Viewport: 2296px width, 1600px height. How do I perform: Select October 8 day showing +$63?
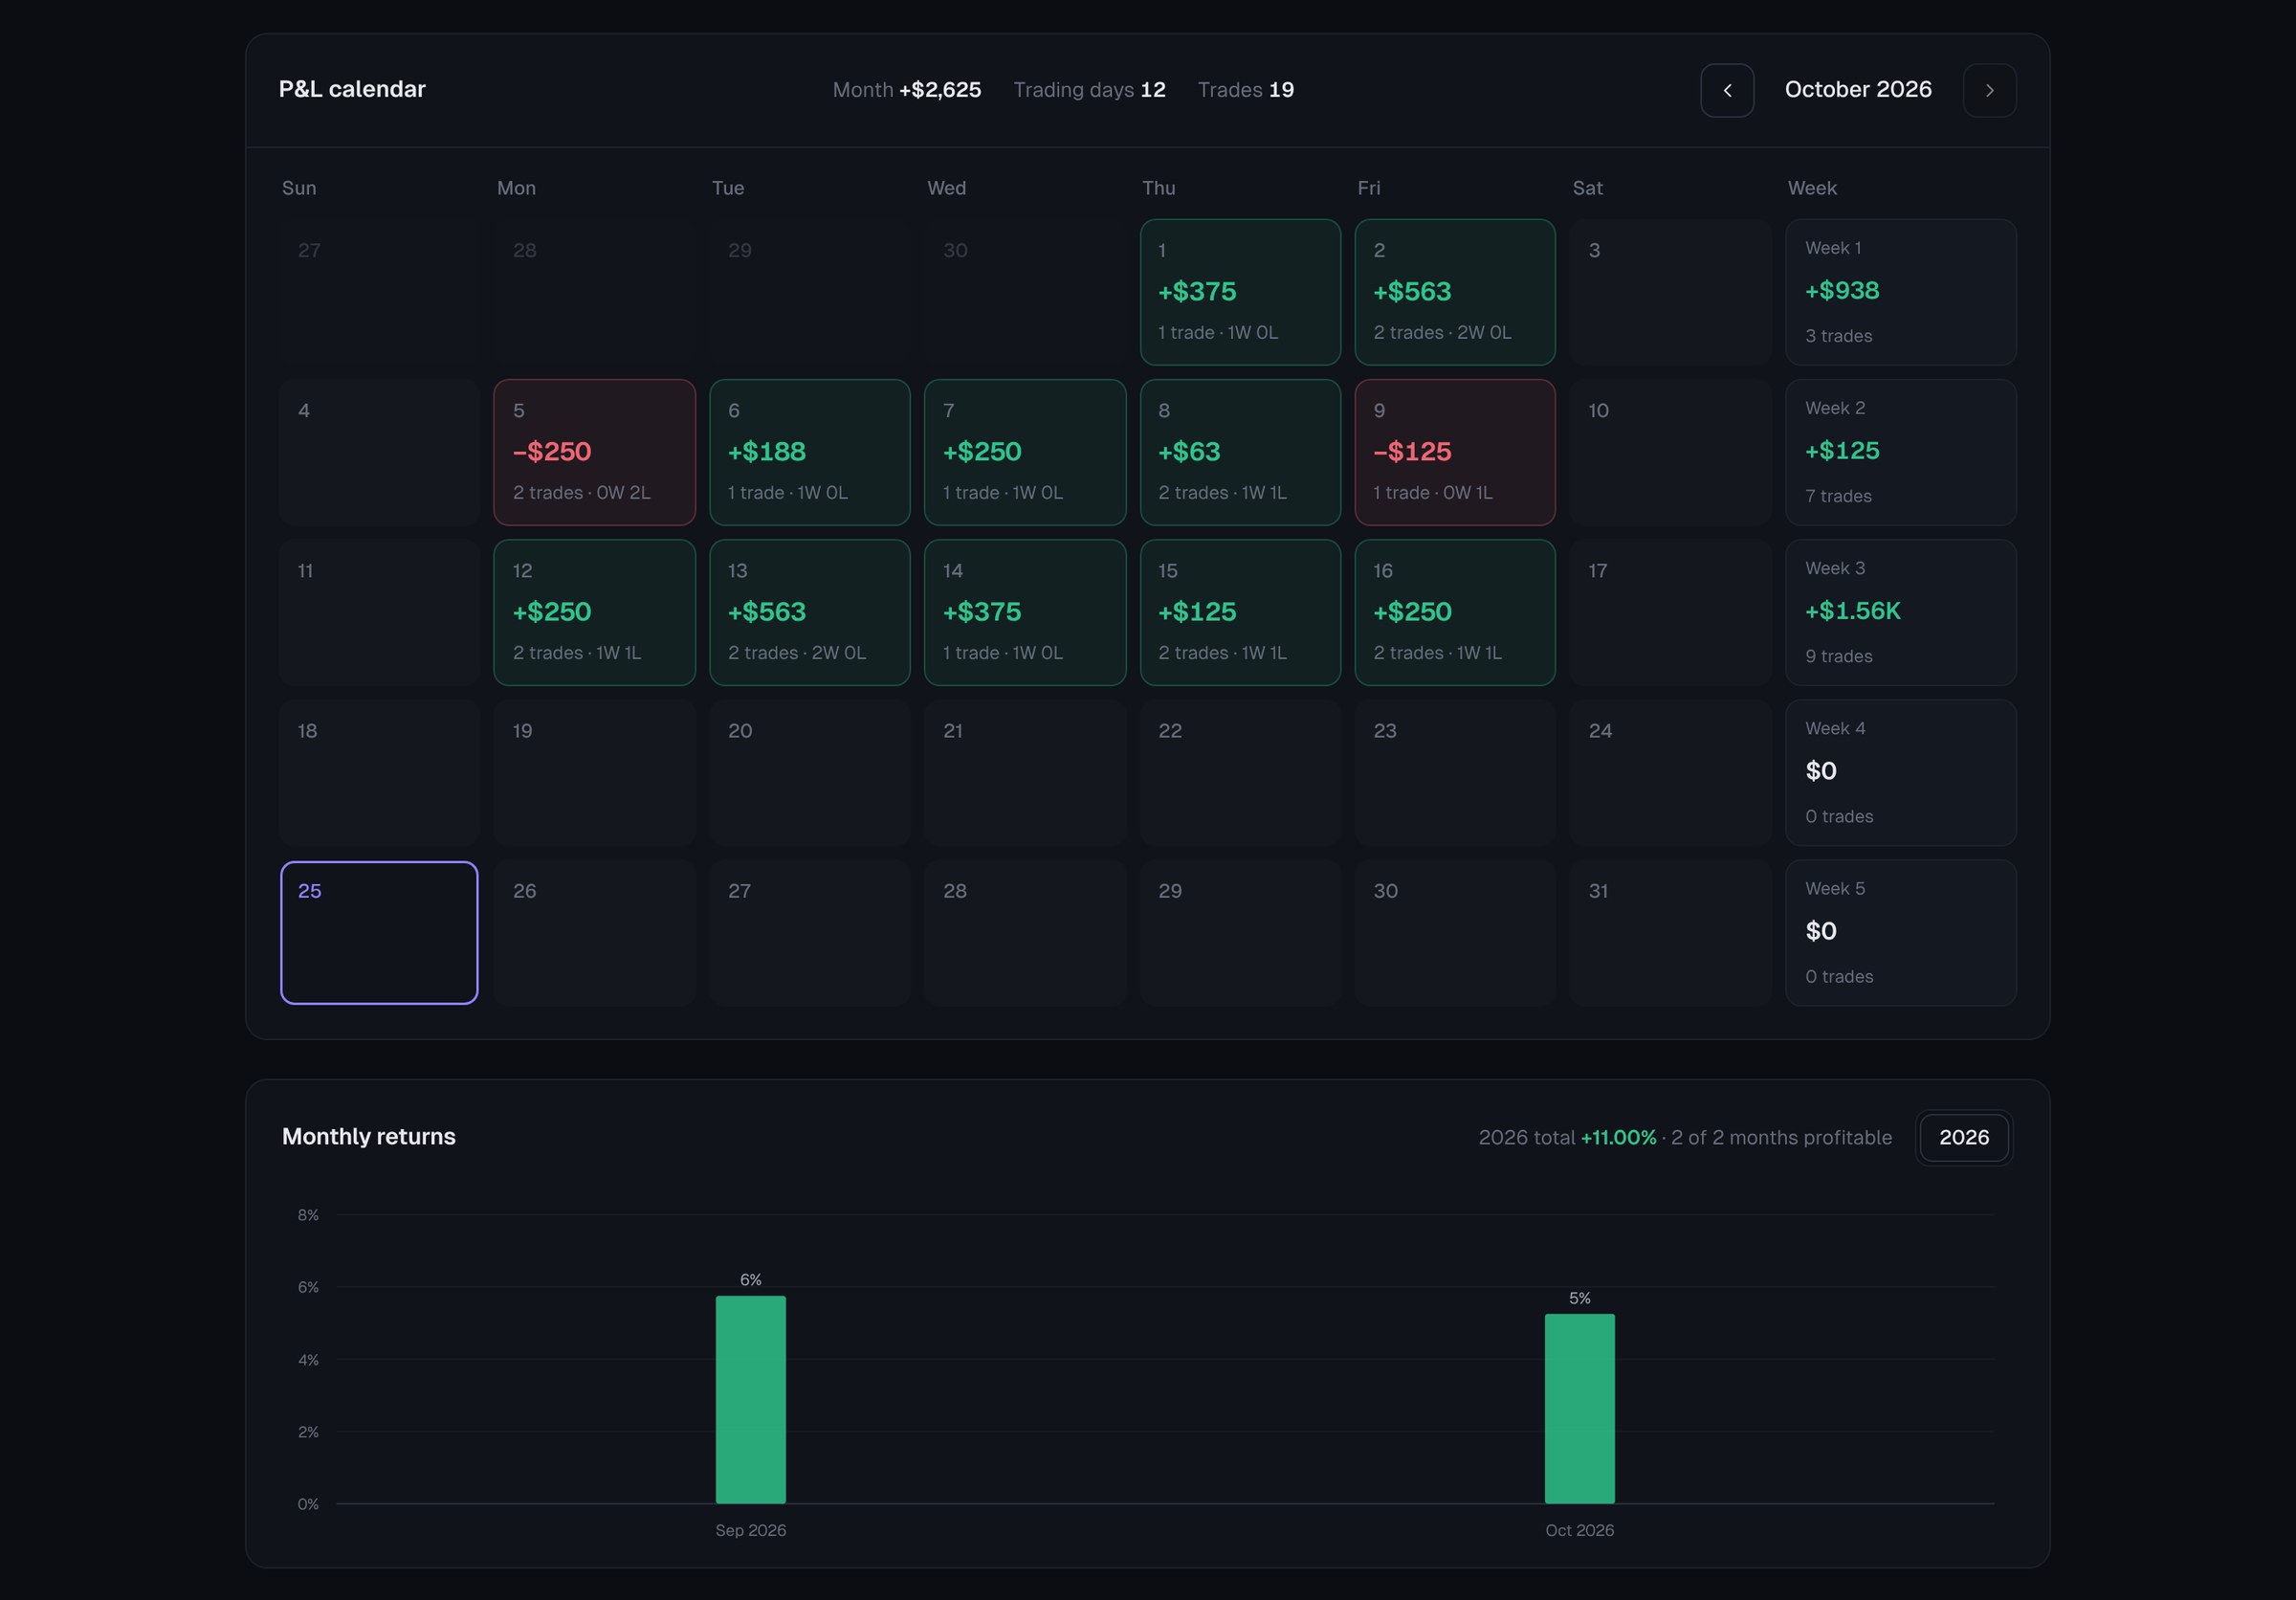1240,452
